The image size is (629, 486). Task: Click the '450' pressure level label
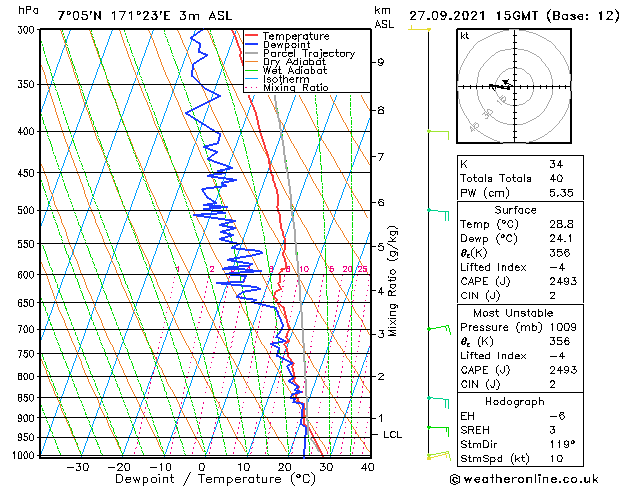click(28, 173)
